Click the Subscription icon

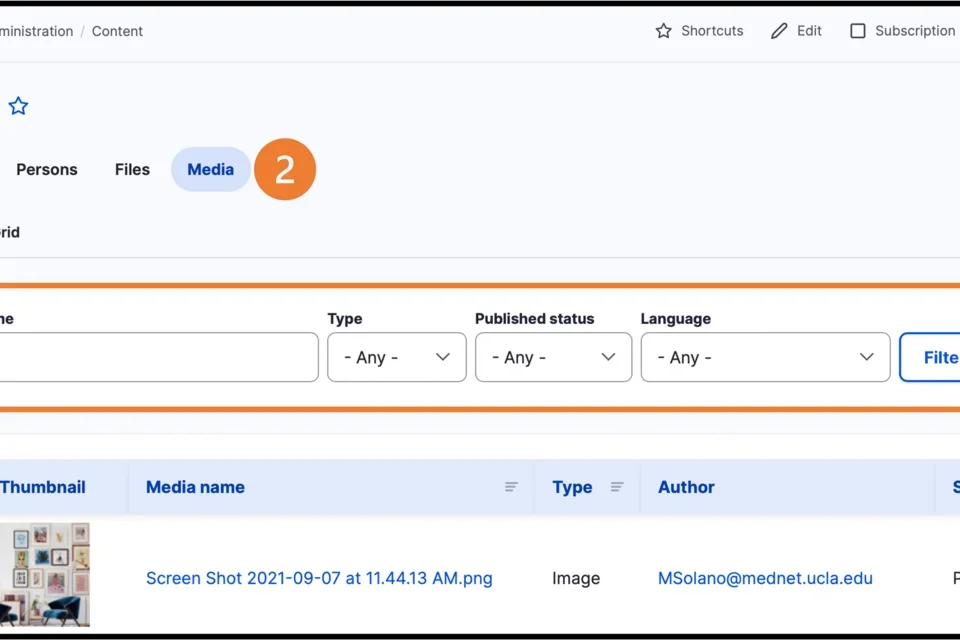click(x=858, y=31)
